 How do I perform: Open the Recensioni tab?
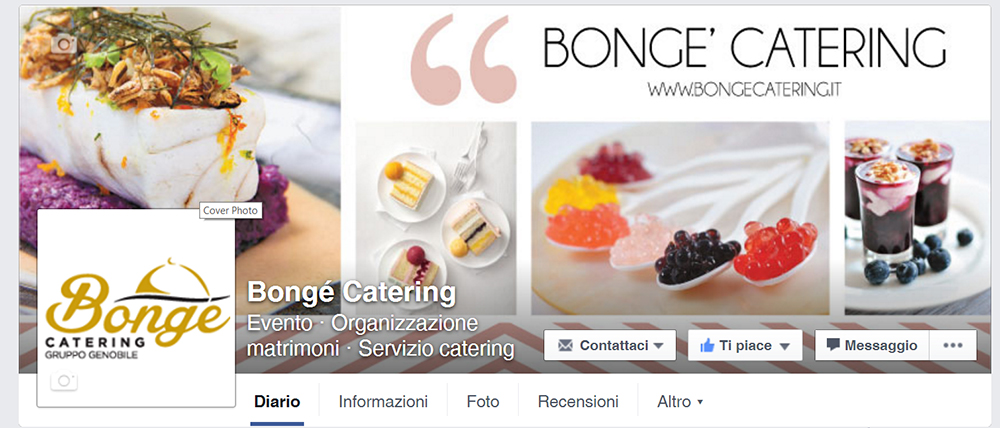point(578,402)
